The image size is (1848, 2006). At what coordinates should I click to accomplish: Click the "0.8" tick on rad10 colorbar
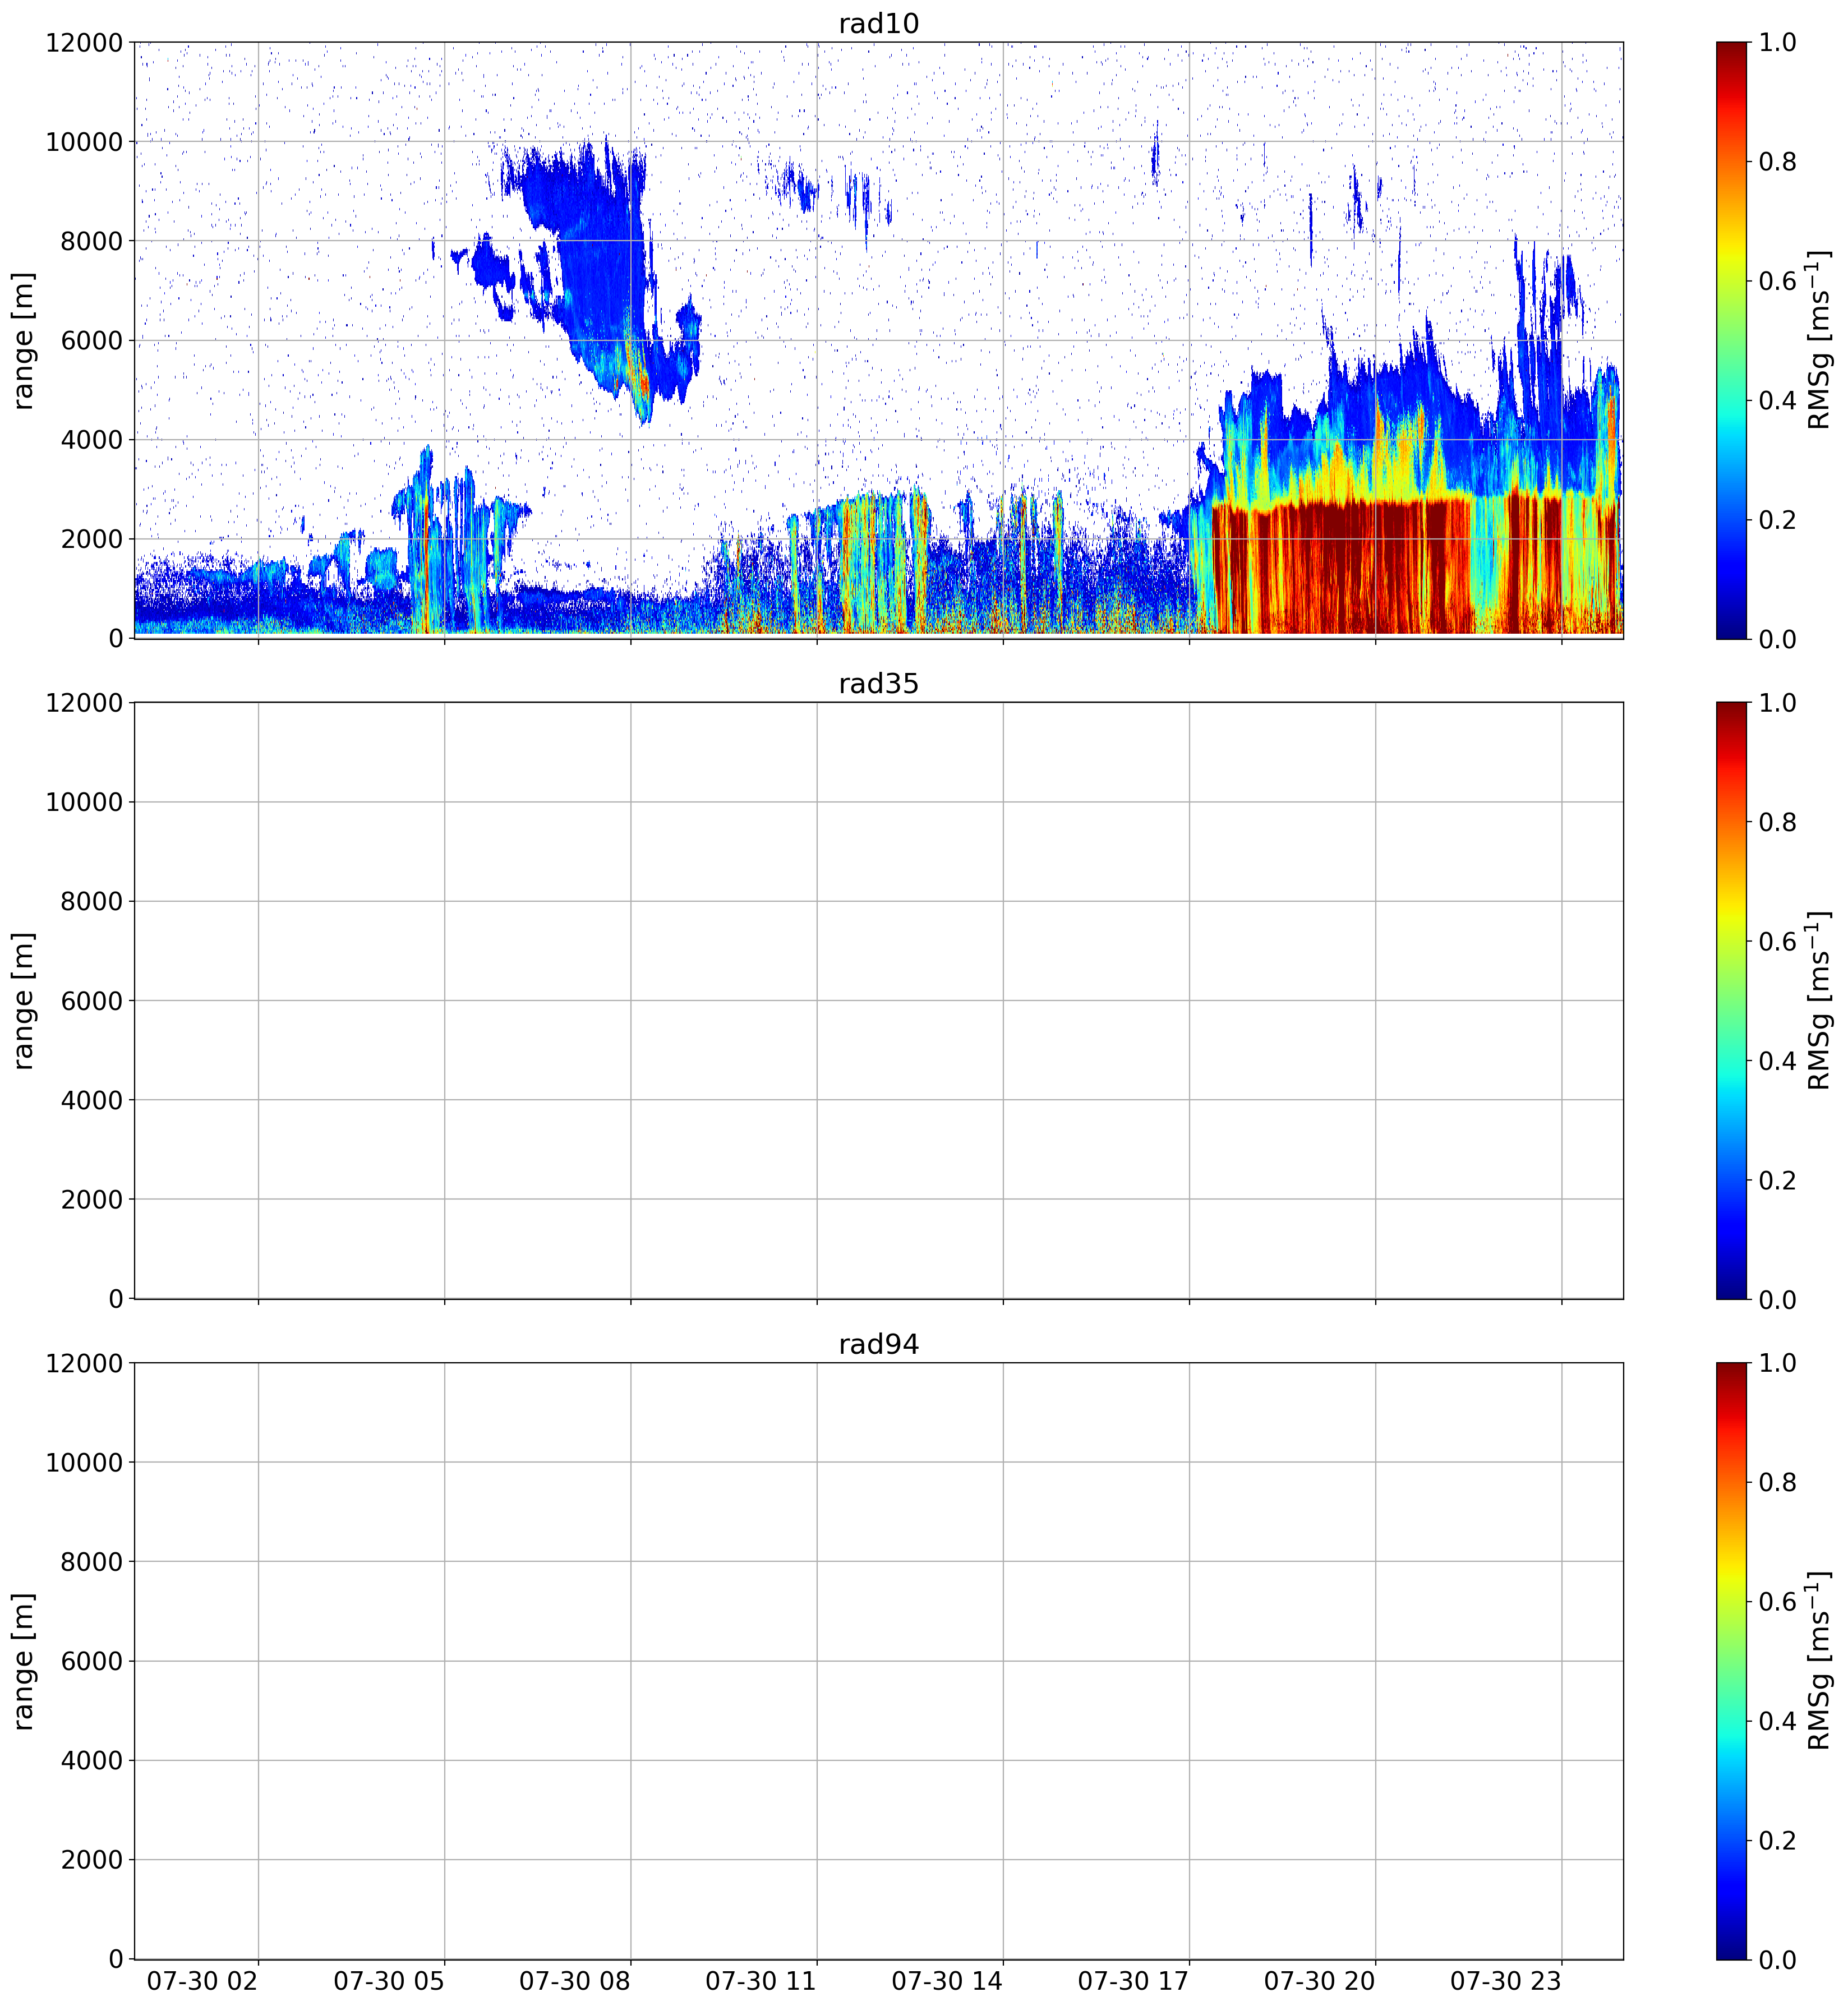point(1778,162)
